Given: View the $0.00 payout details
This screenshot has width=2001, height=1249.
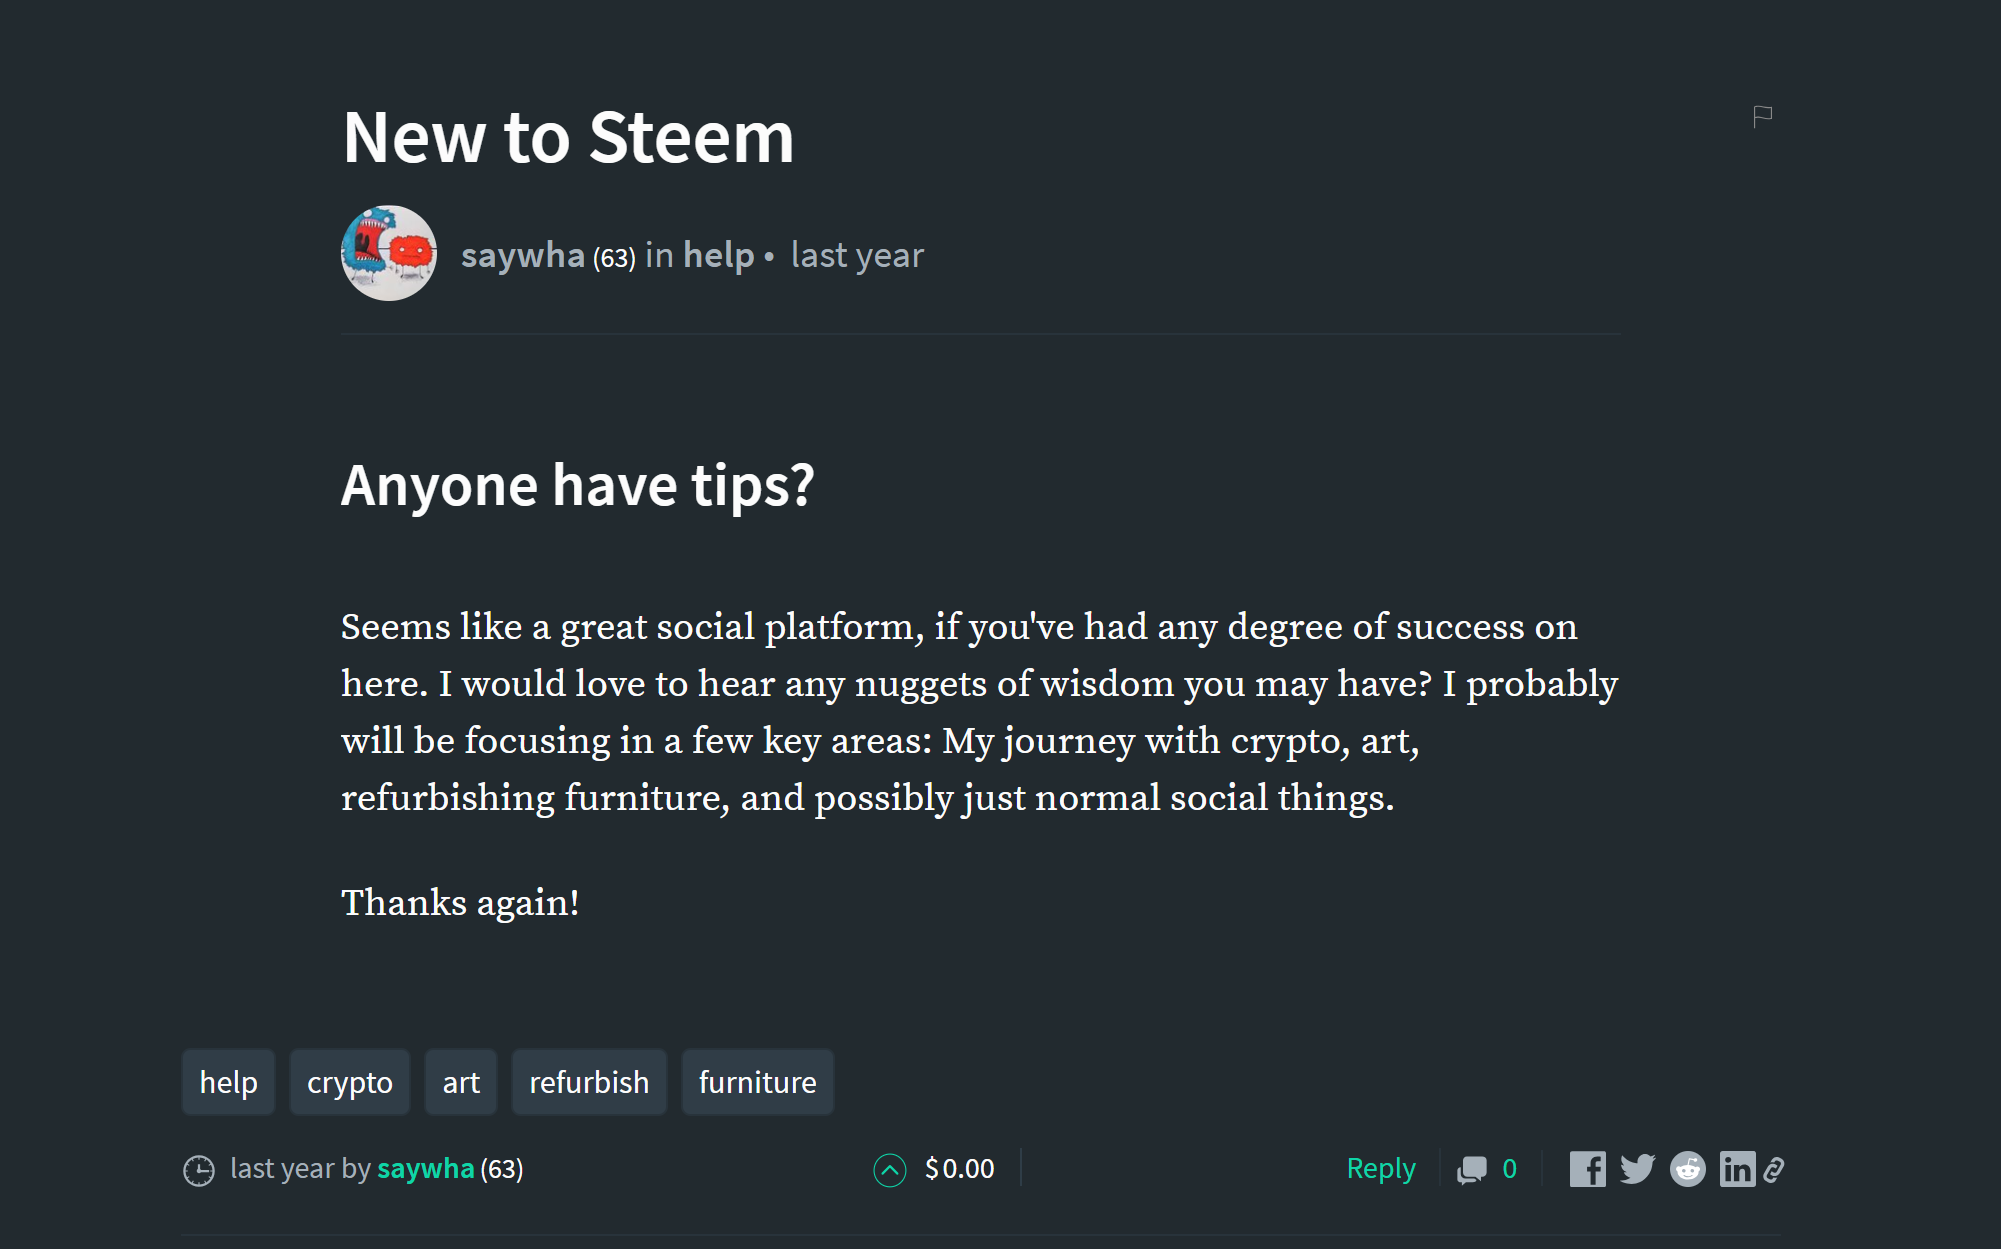Looking at the screenshot, I should tap(959, 1168).
